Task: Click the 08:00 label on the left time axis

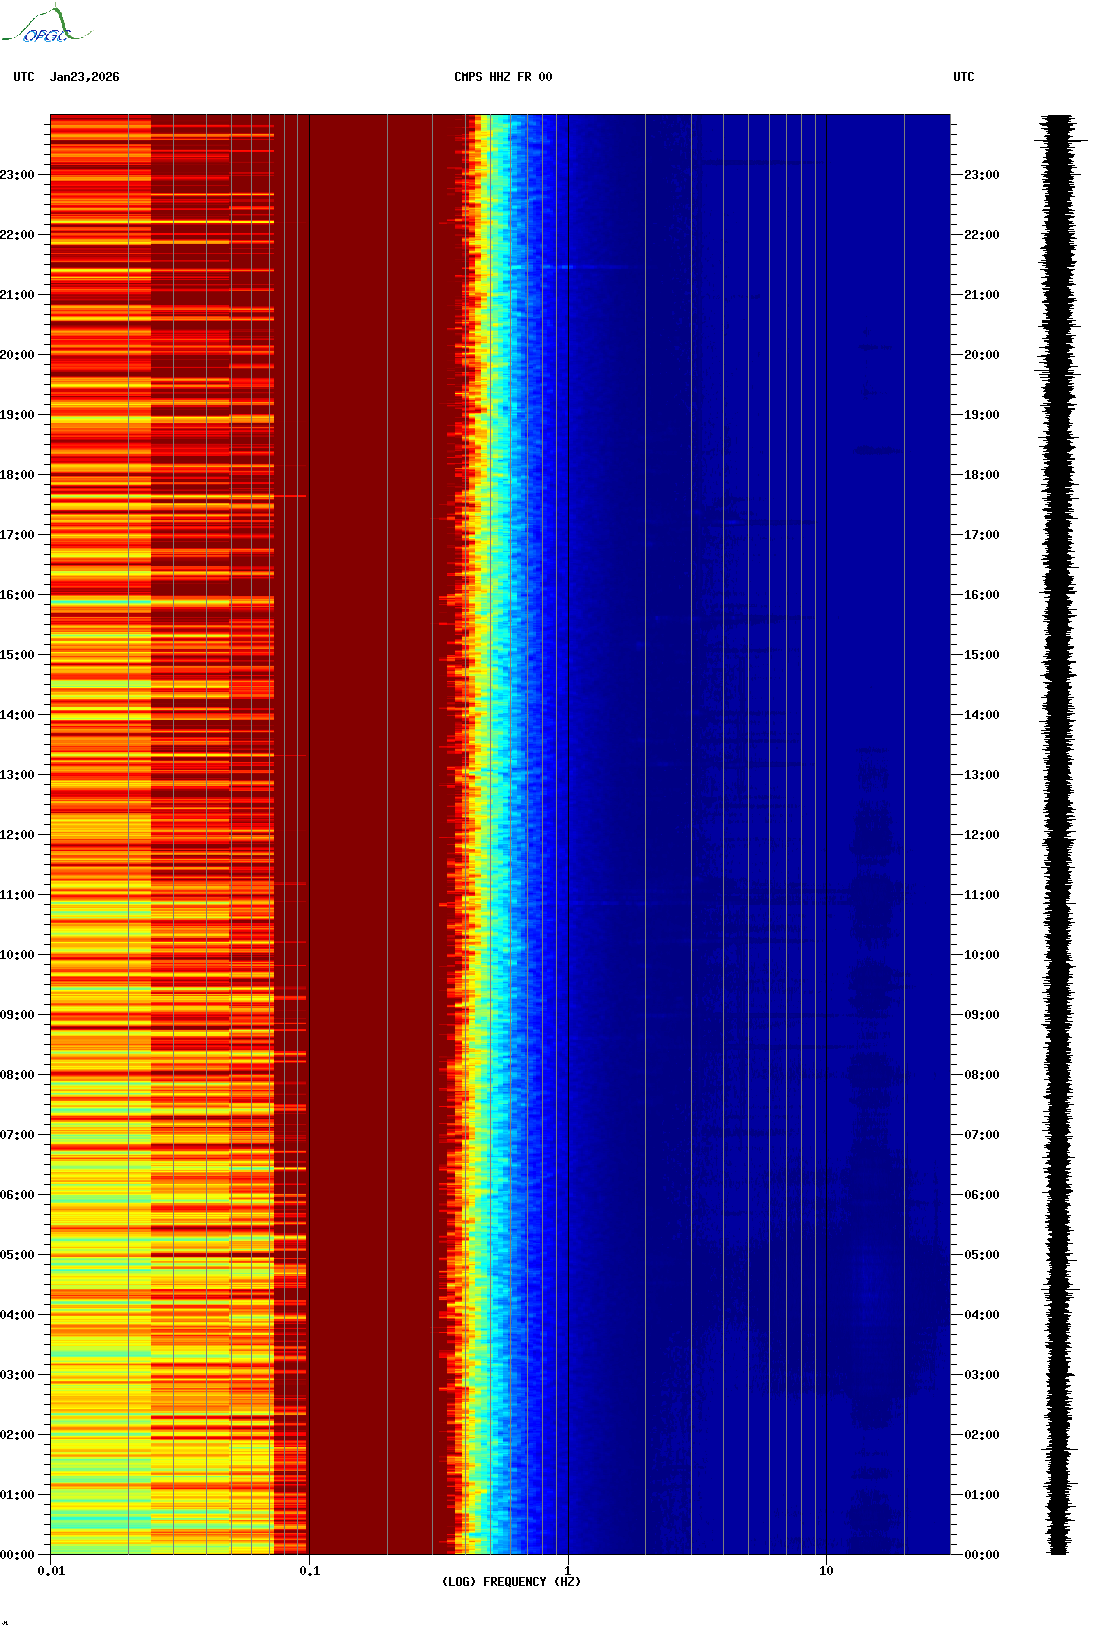Action: tap(17, 1075)
